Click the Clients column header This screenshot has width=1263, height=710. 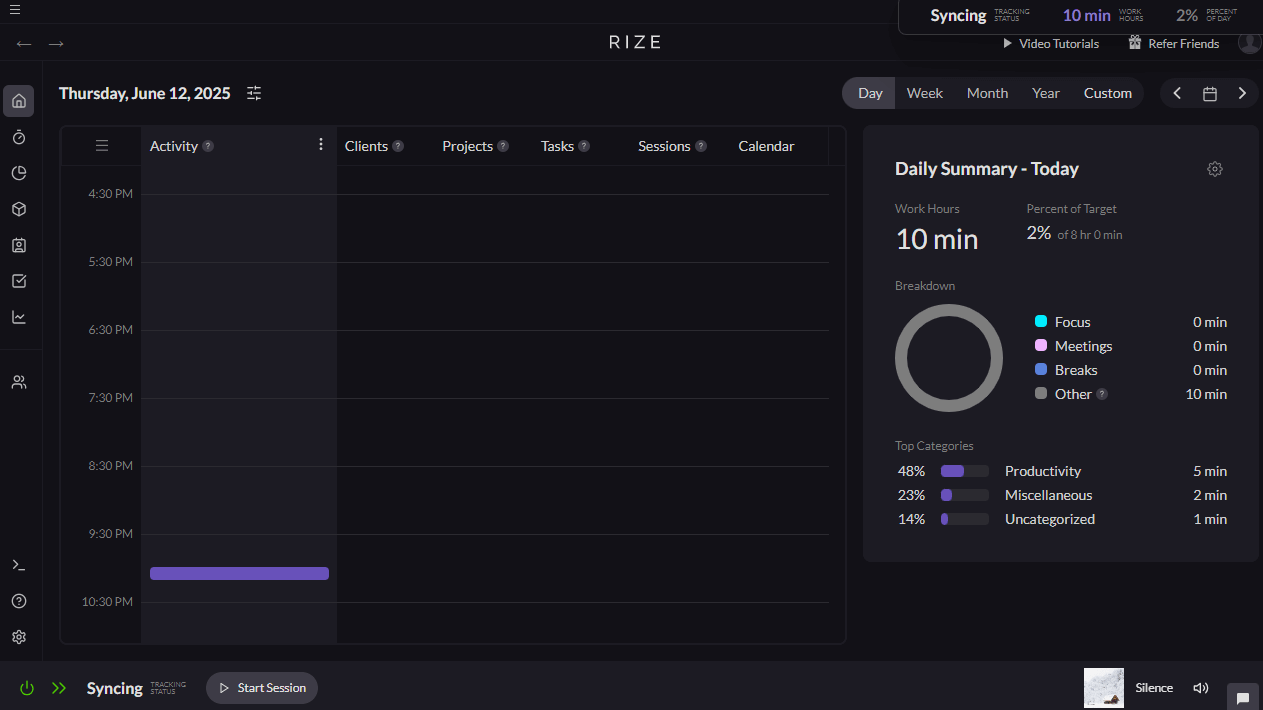tap(366, 146)
